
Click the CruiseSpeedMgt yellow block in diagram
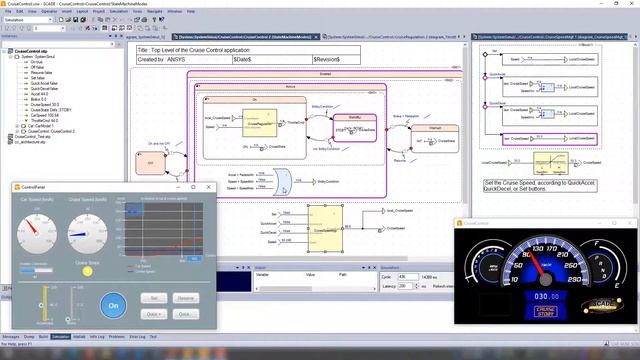325,229
